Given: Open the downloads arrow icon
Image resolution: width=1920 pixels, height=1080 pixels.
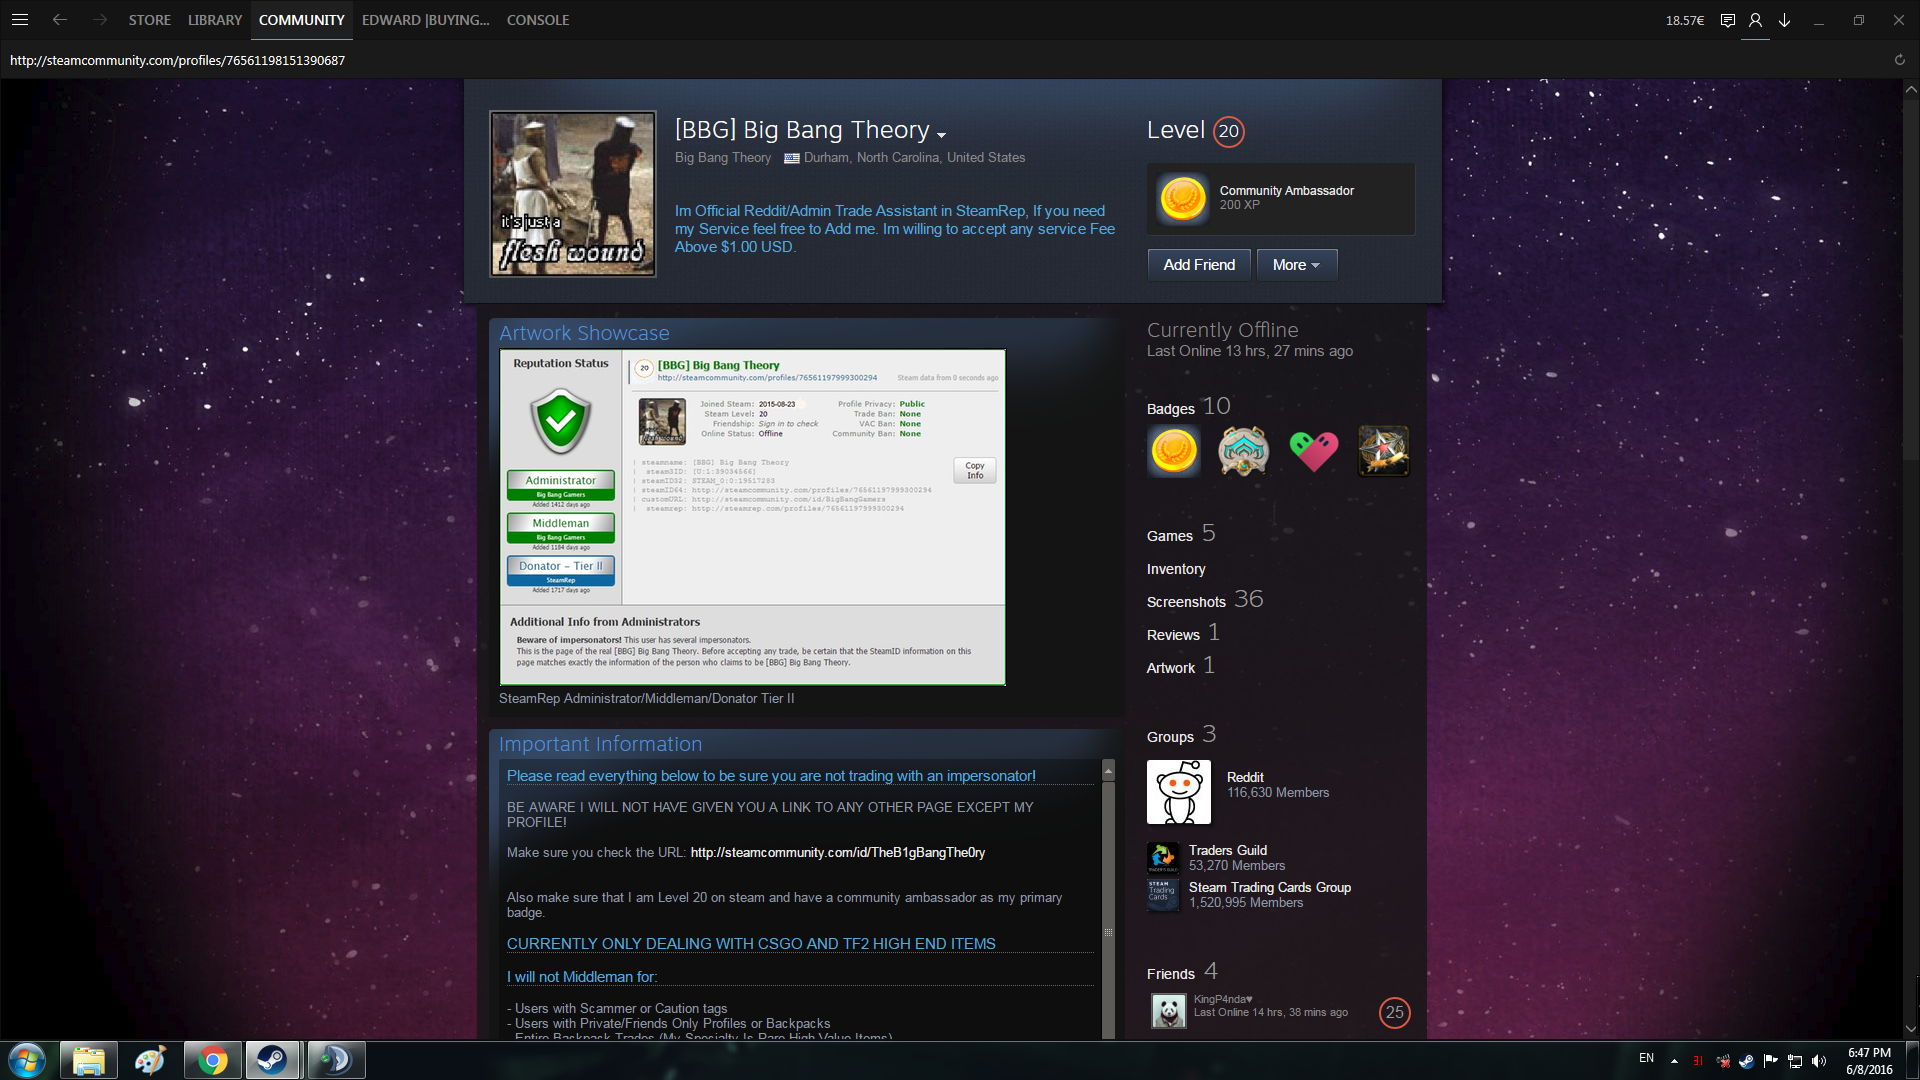Looking at the screenshot, I should click(1784, 20).
